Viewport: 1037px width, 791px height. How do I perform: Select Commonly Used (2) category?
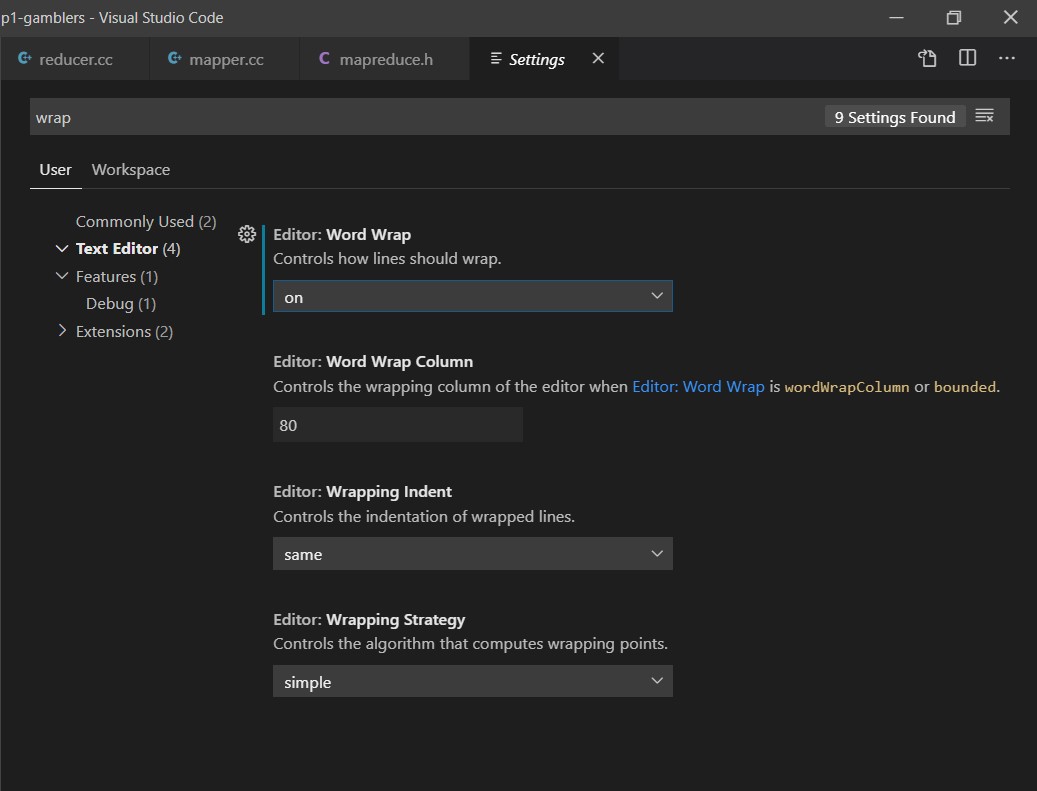pyautogui.click(x=145, y=222)
